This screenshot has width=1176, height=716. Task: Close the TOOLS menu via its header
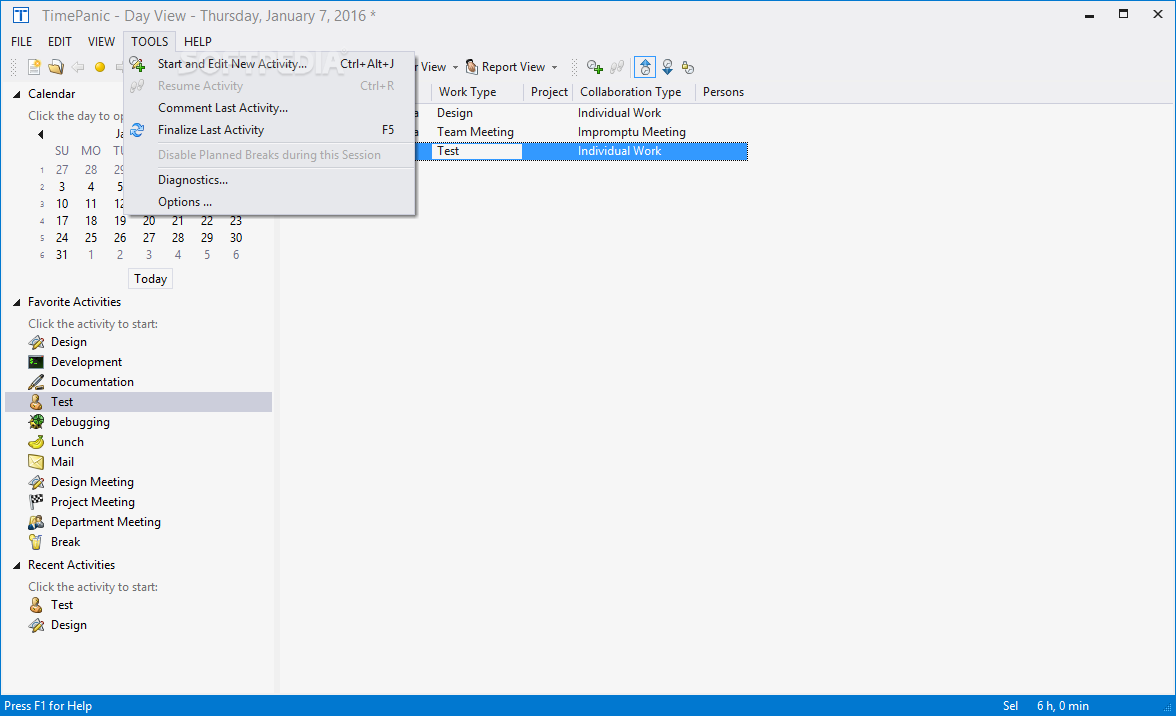(149, 42)
